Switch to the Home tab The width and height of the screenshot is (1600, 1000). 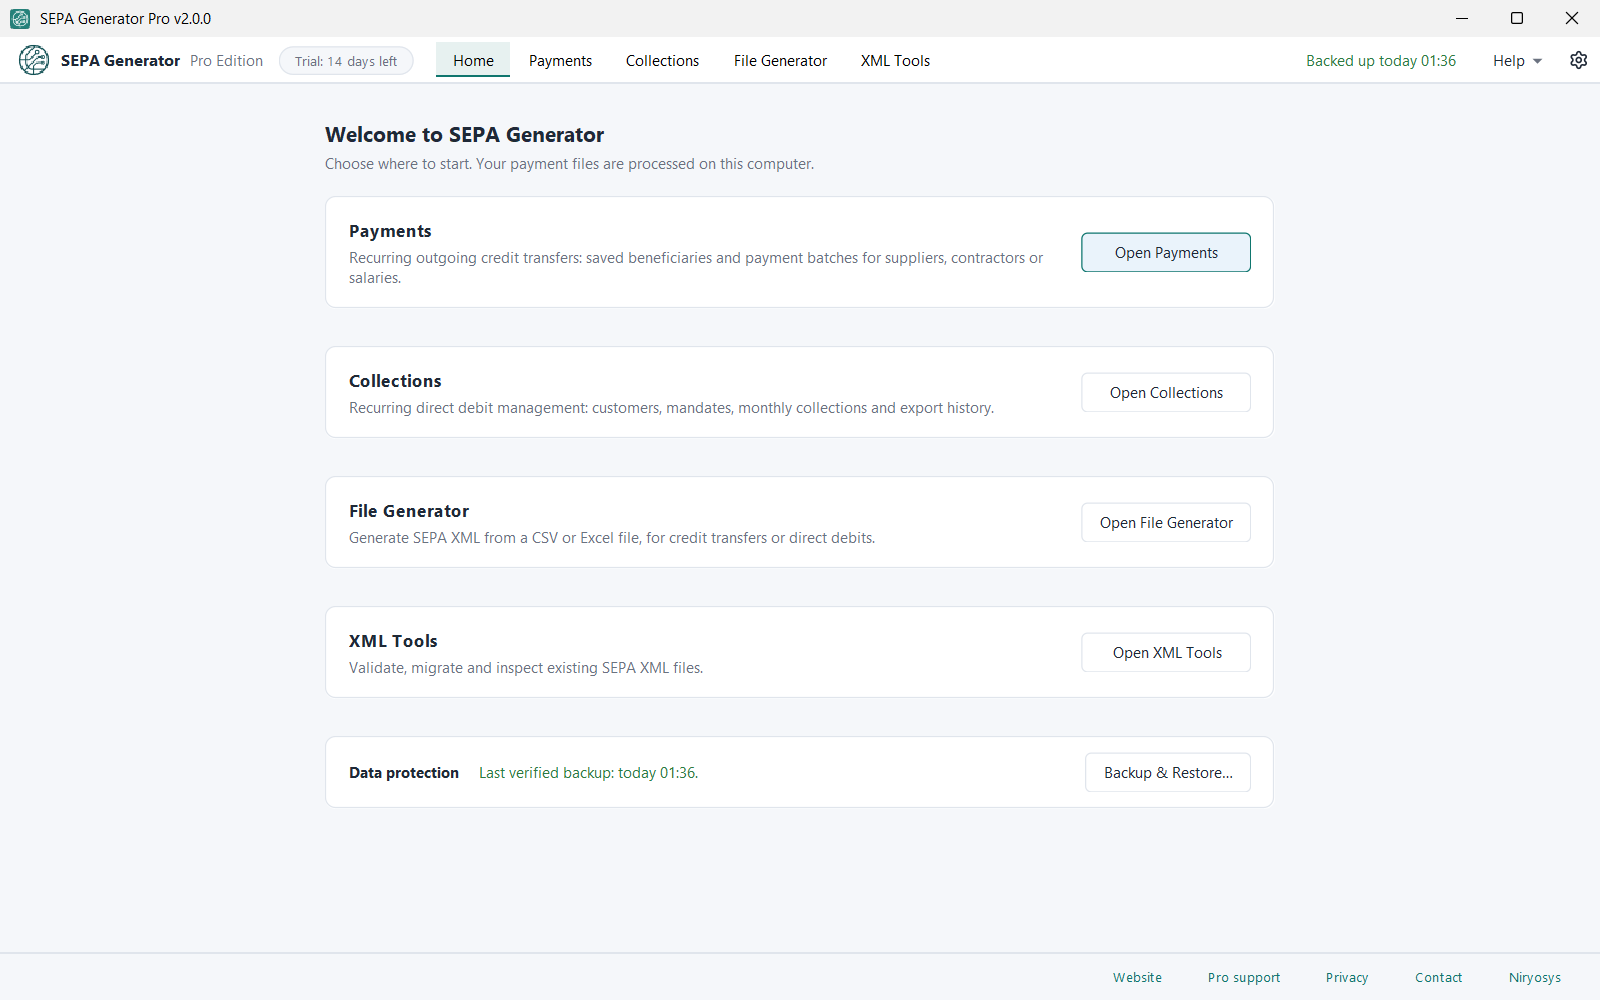point(473,60)
